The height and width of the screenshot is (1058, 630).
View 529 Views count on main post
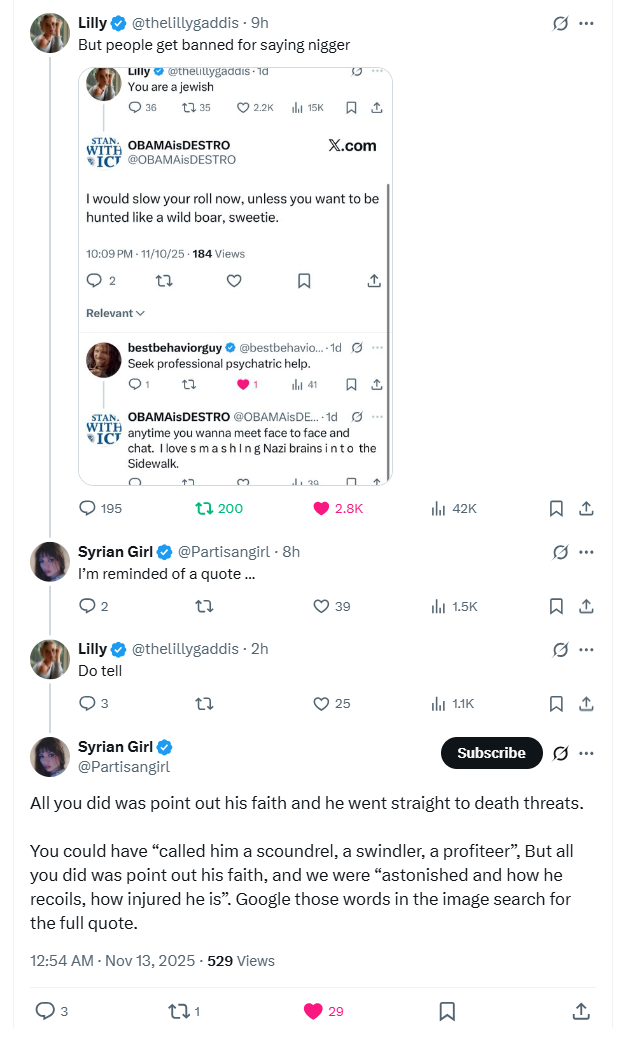tap(240, 960)
